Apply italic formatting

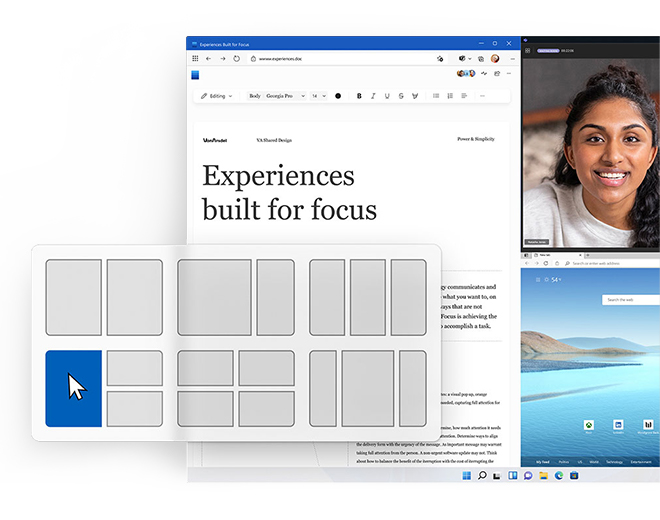tap(373, 96)
